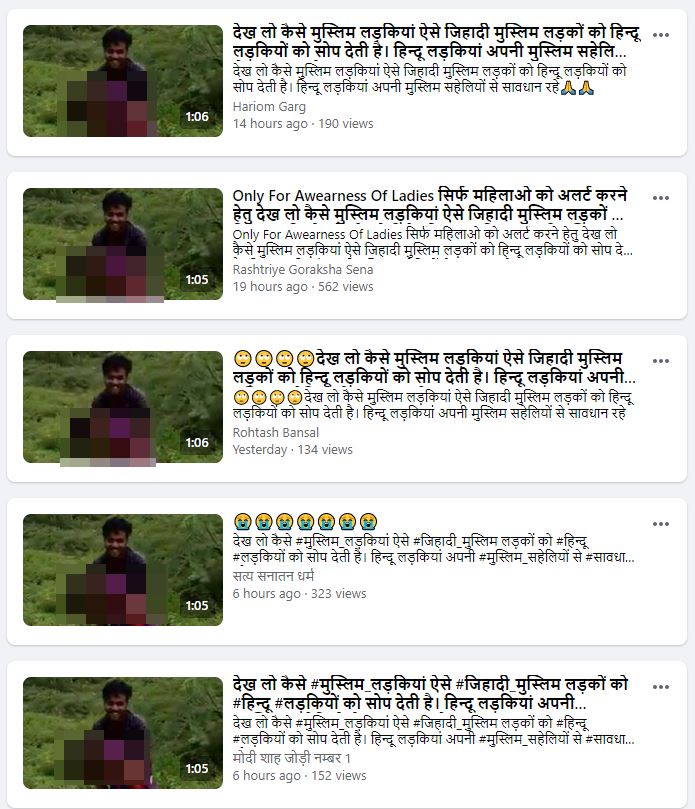Screen dimensions: 695x809
Task: Open मोदी शाह जोड़ी नम्बर 1 page link
Action: point(292,758)
